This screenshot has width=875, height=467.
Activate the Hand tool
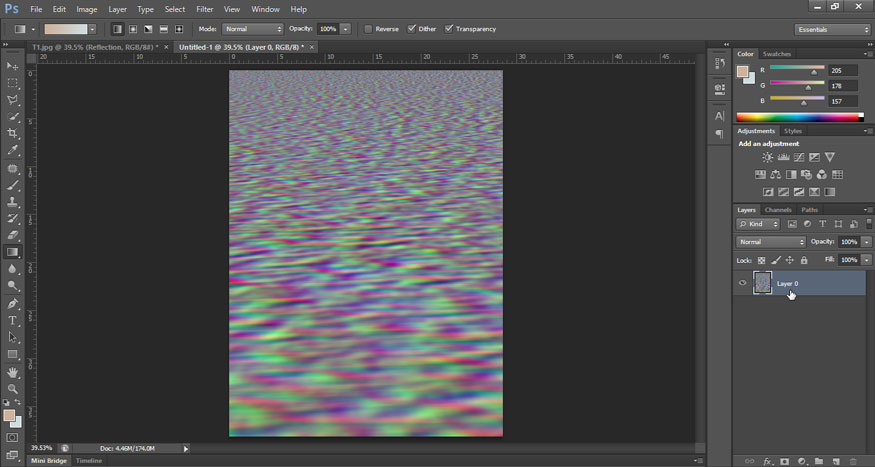[x=13, y=371]
